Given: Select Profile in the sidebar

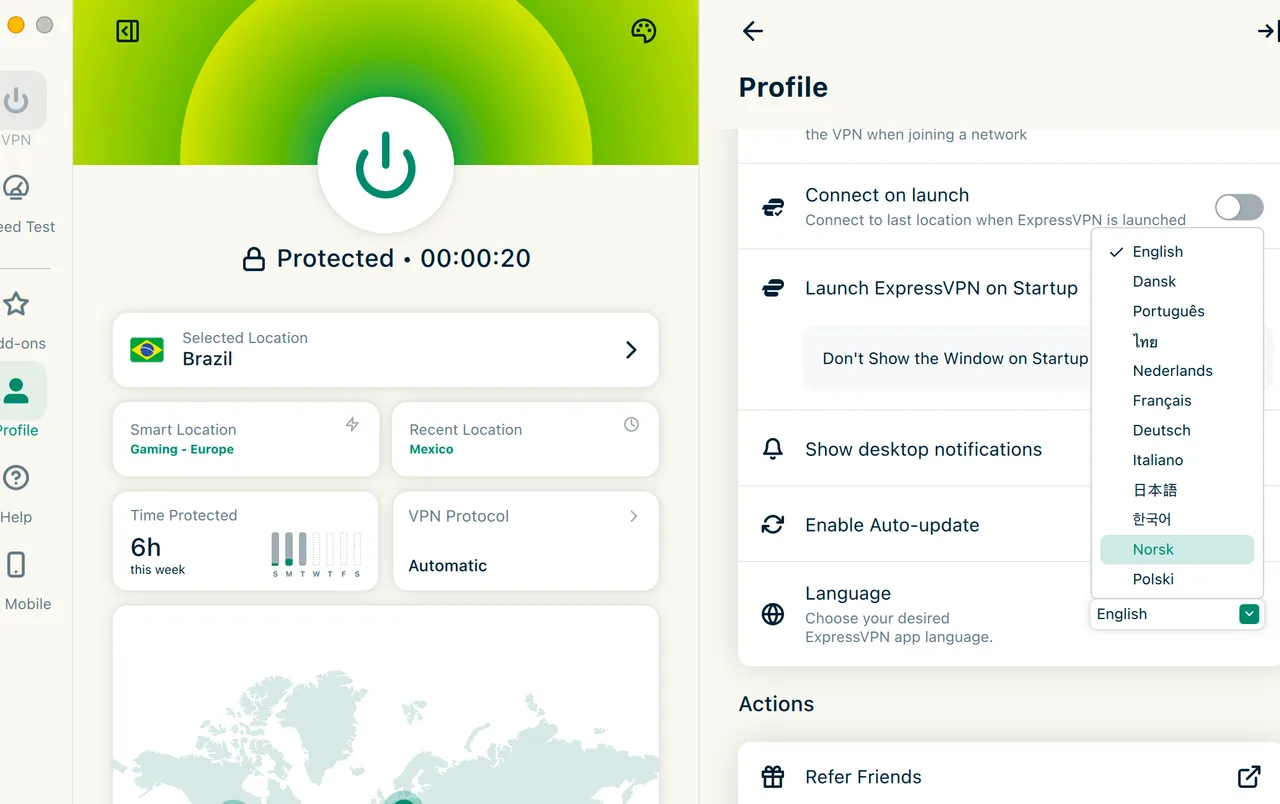Looking at the screenshot, I should 17,401.
